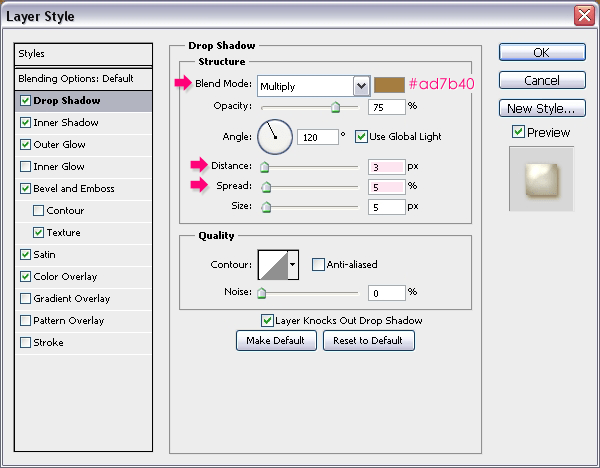Click the contour curve thumbnail

pyautogui.click(x=273, y=265)
